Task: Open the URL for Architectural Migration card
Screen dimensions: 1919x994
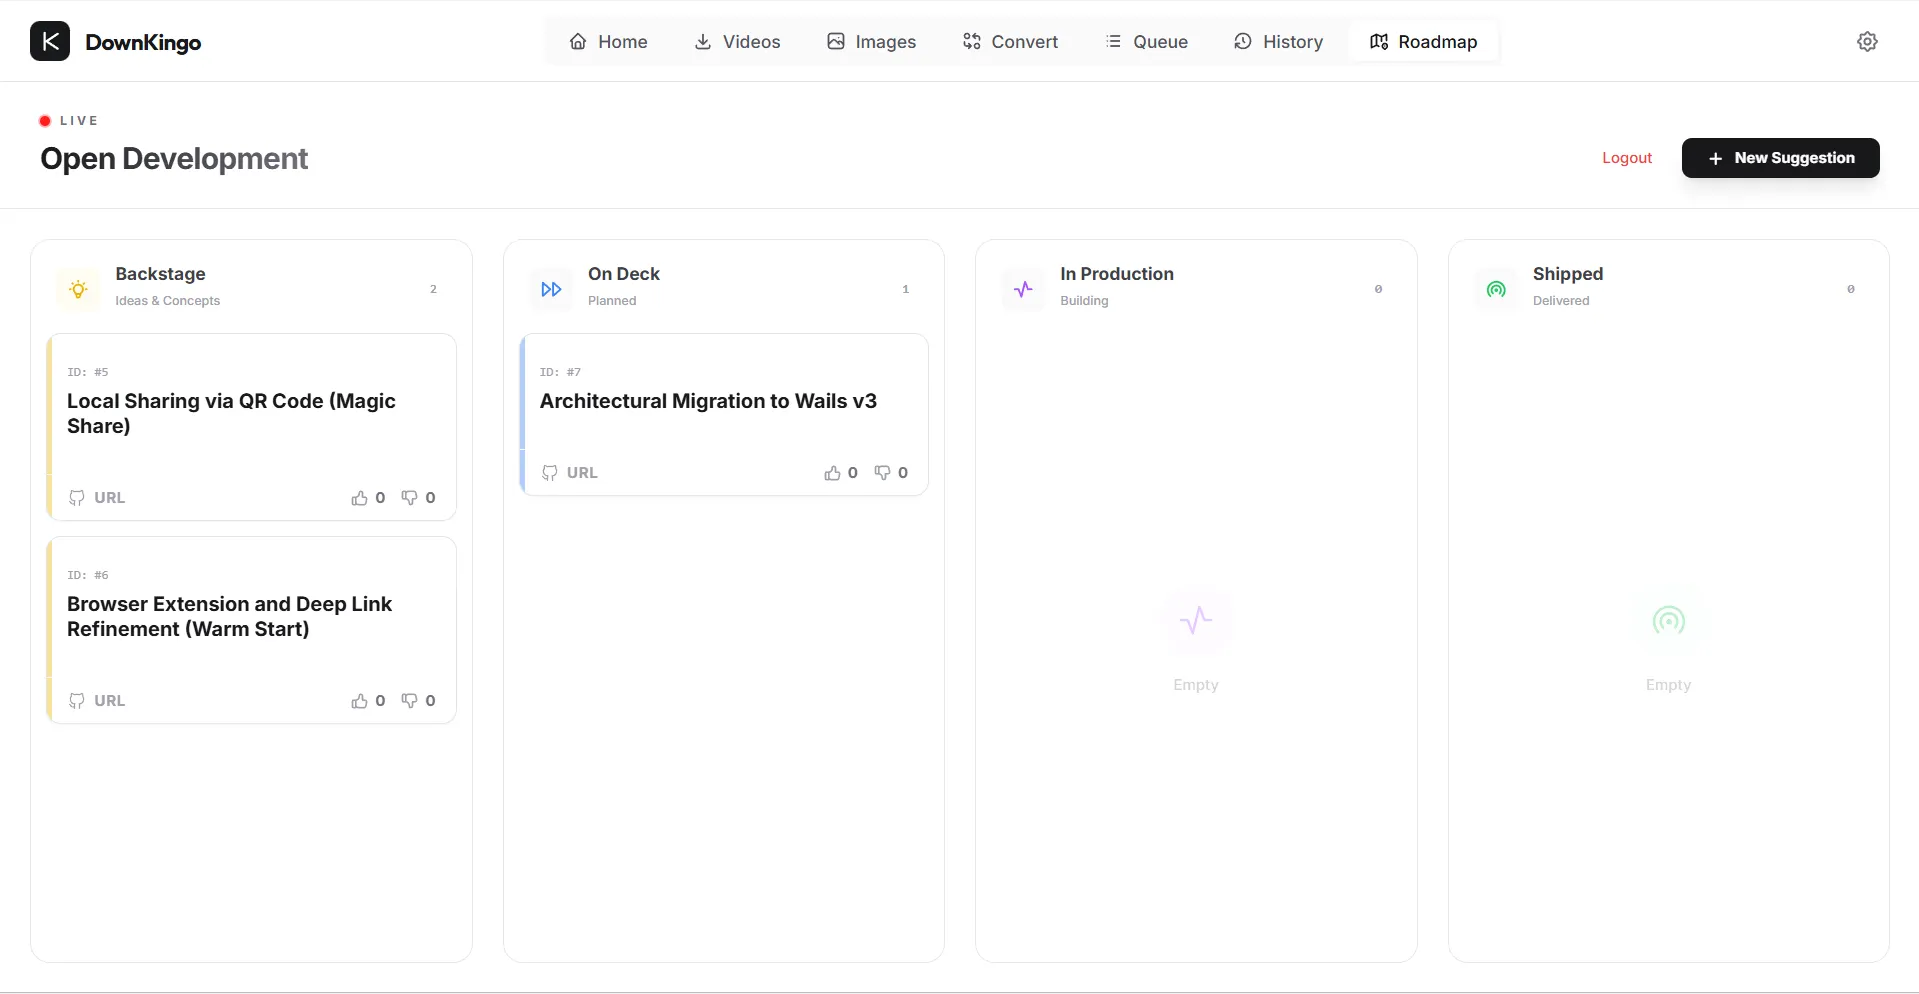Action: point(570,473)
